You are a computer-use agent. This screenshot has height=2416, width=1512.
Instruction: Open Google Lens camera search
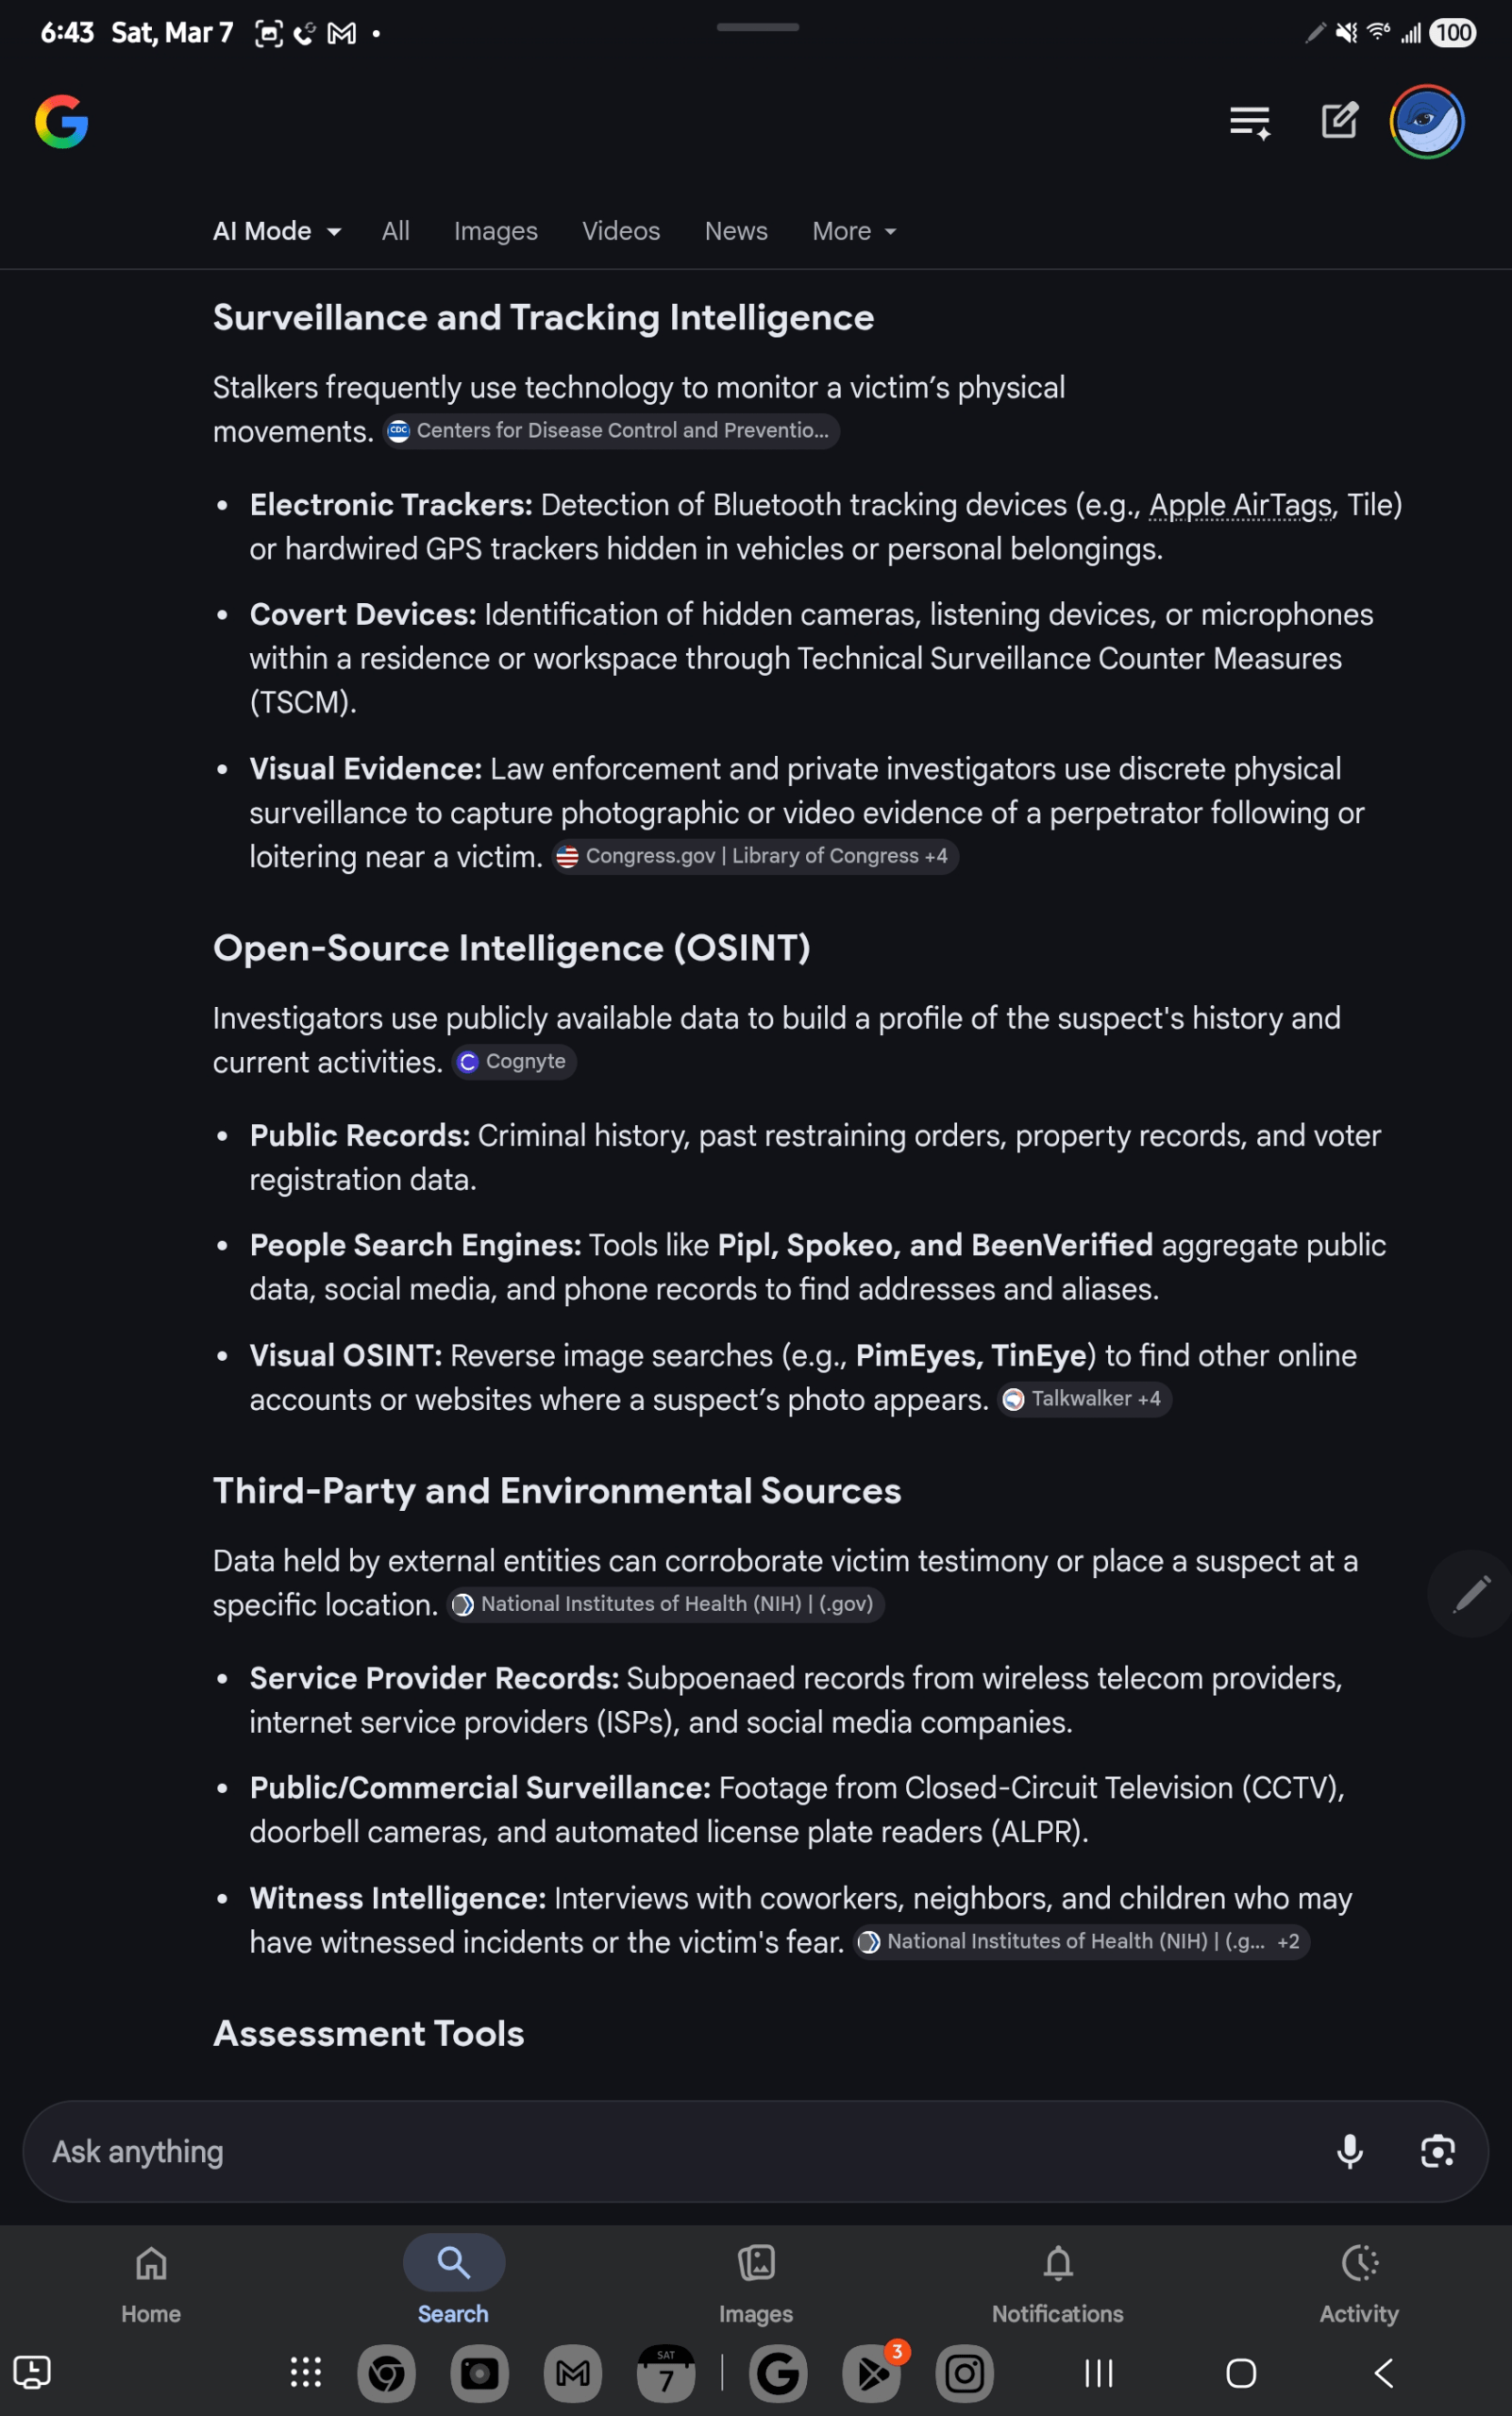(x=1438, y=2151)
